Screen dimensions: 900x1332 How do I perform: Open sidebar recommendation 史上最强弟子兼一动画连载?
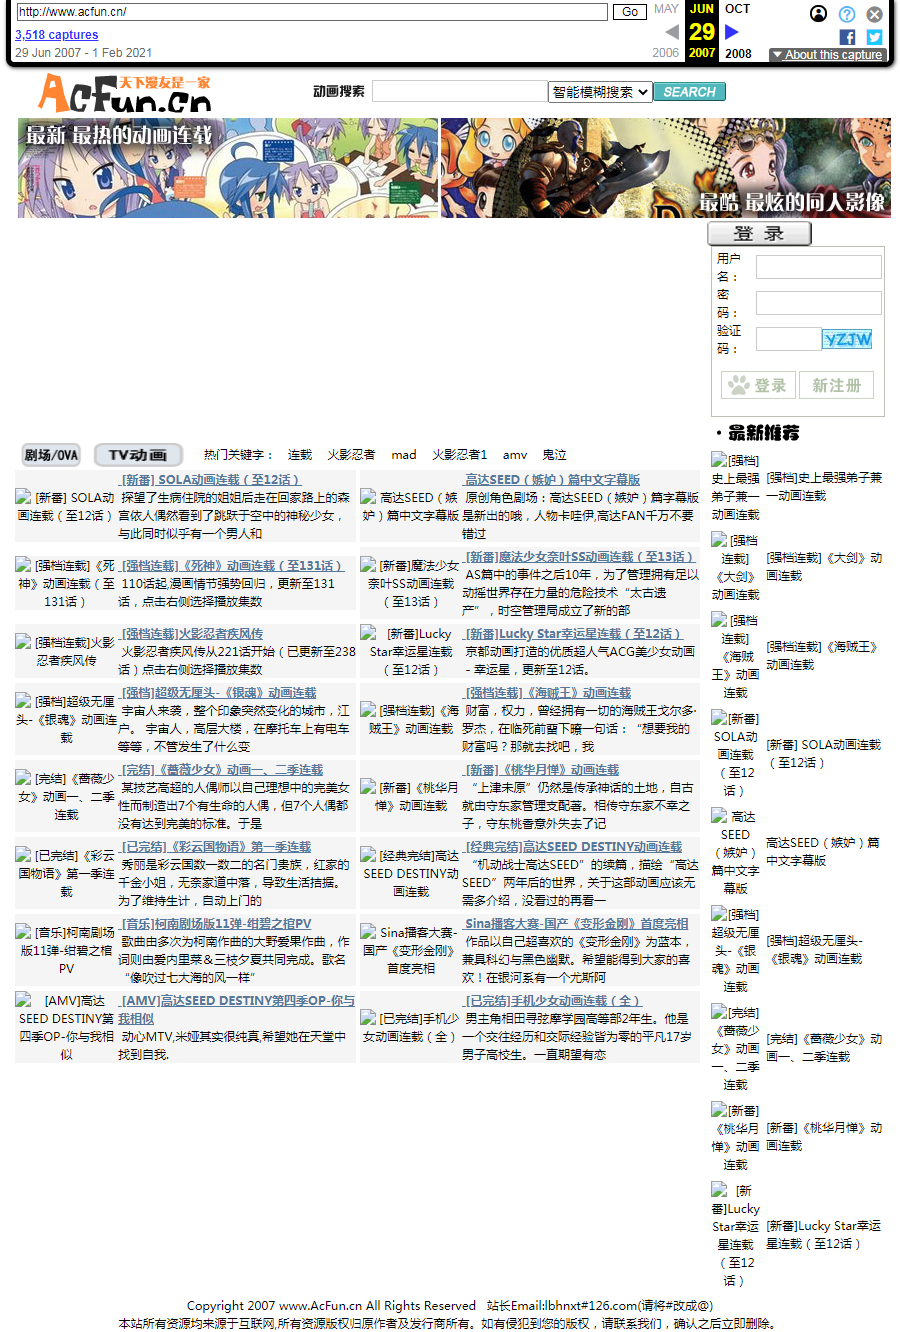(x=824, y=487)
